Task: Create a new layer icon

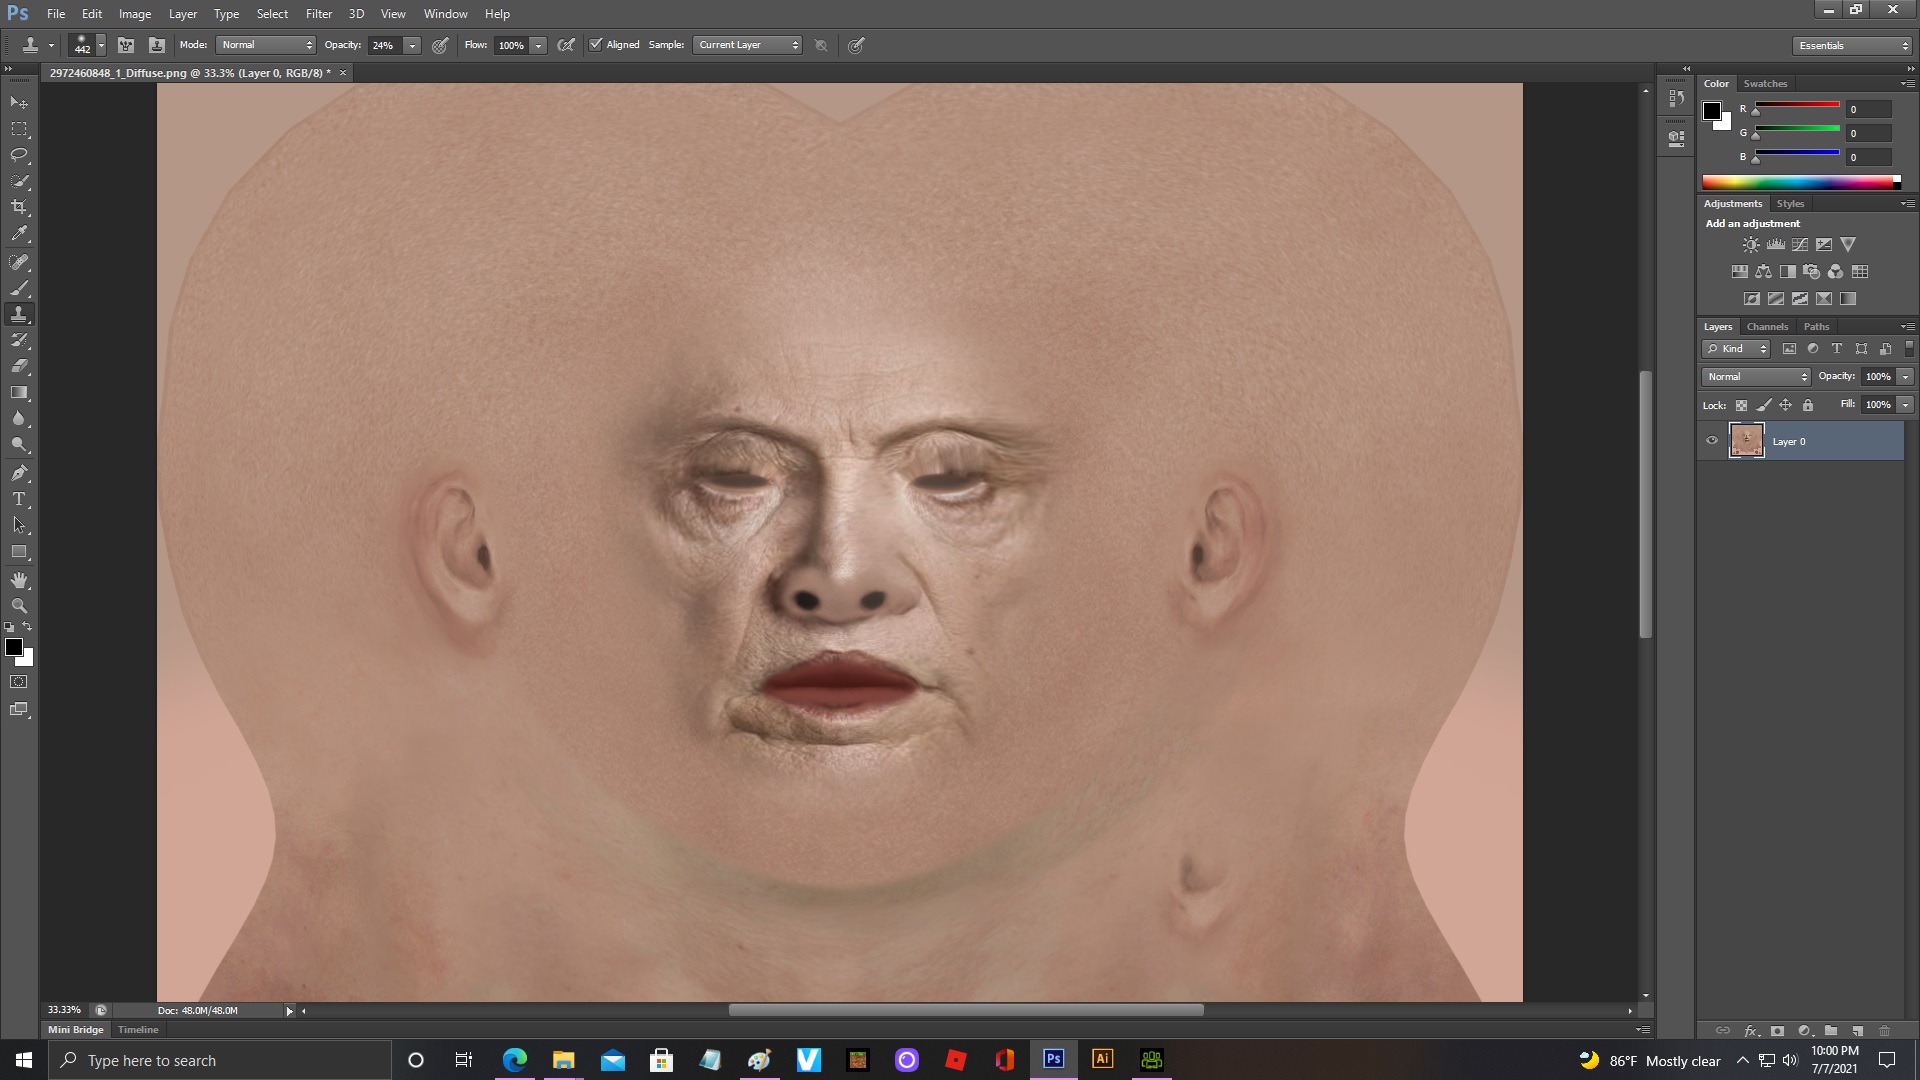Action: (x=1857, y=1030)
